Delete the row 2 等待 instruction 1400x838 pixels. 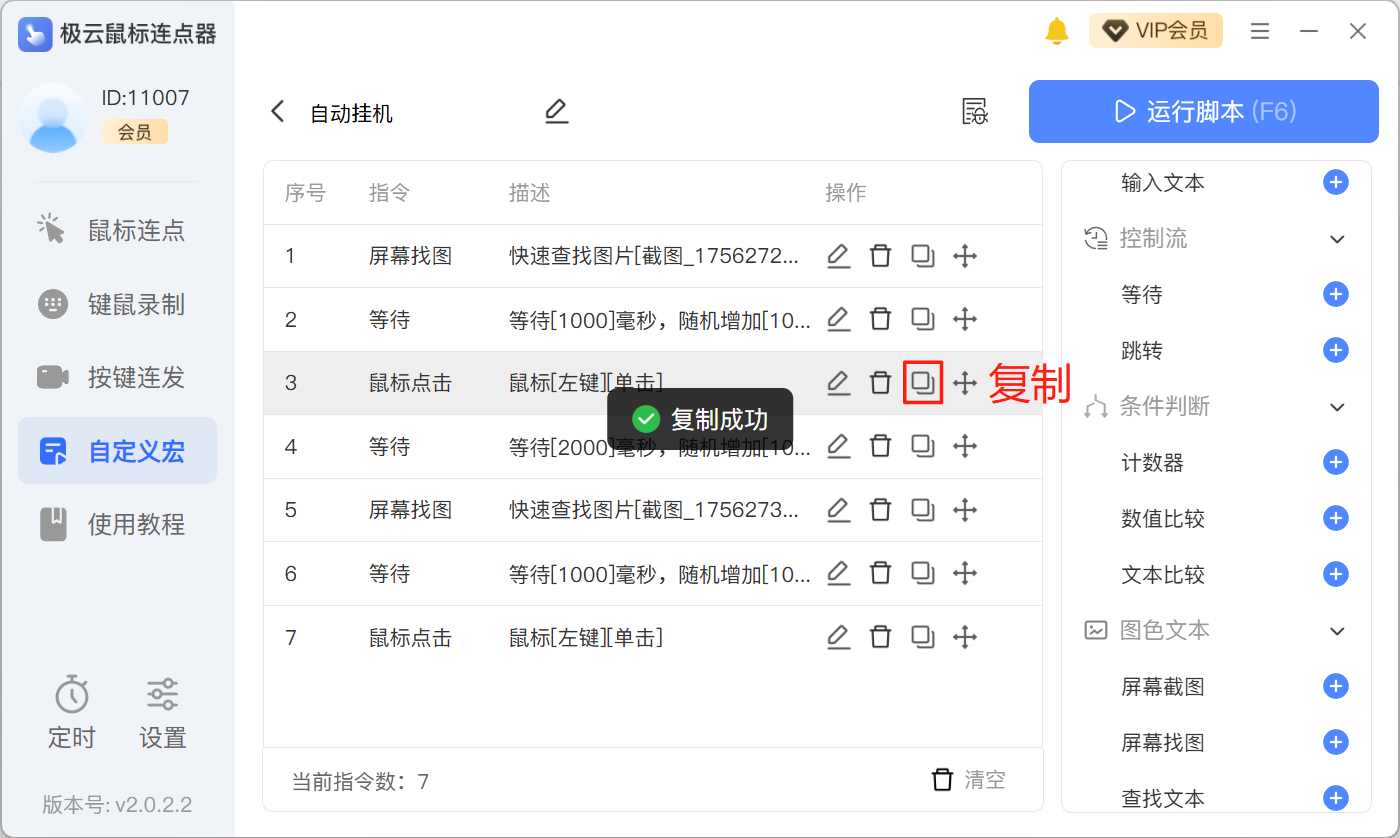coord(880,320)
